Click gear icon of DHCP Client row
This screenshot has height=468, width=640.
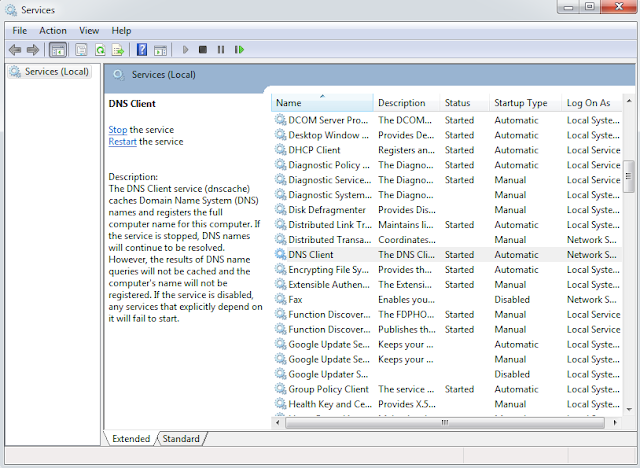280,150
